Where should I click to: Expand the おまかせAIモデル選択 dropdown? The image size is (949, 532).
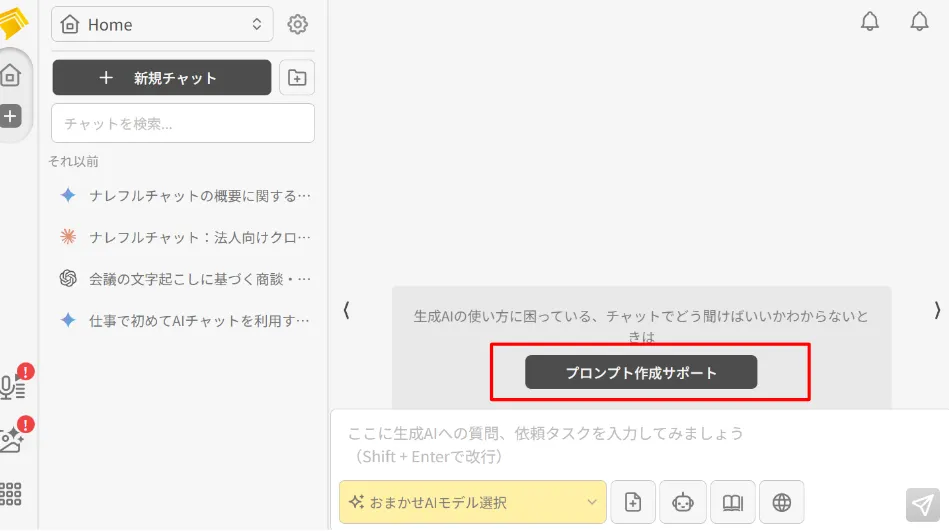pyautogui.click(x=472, y=502)
